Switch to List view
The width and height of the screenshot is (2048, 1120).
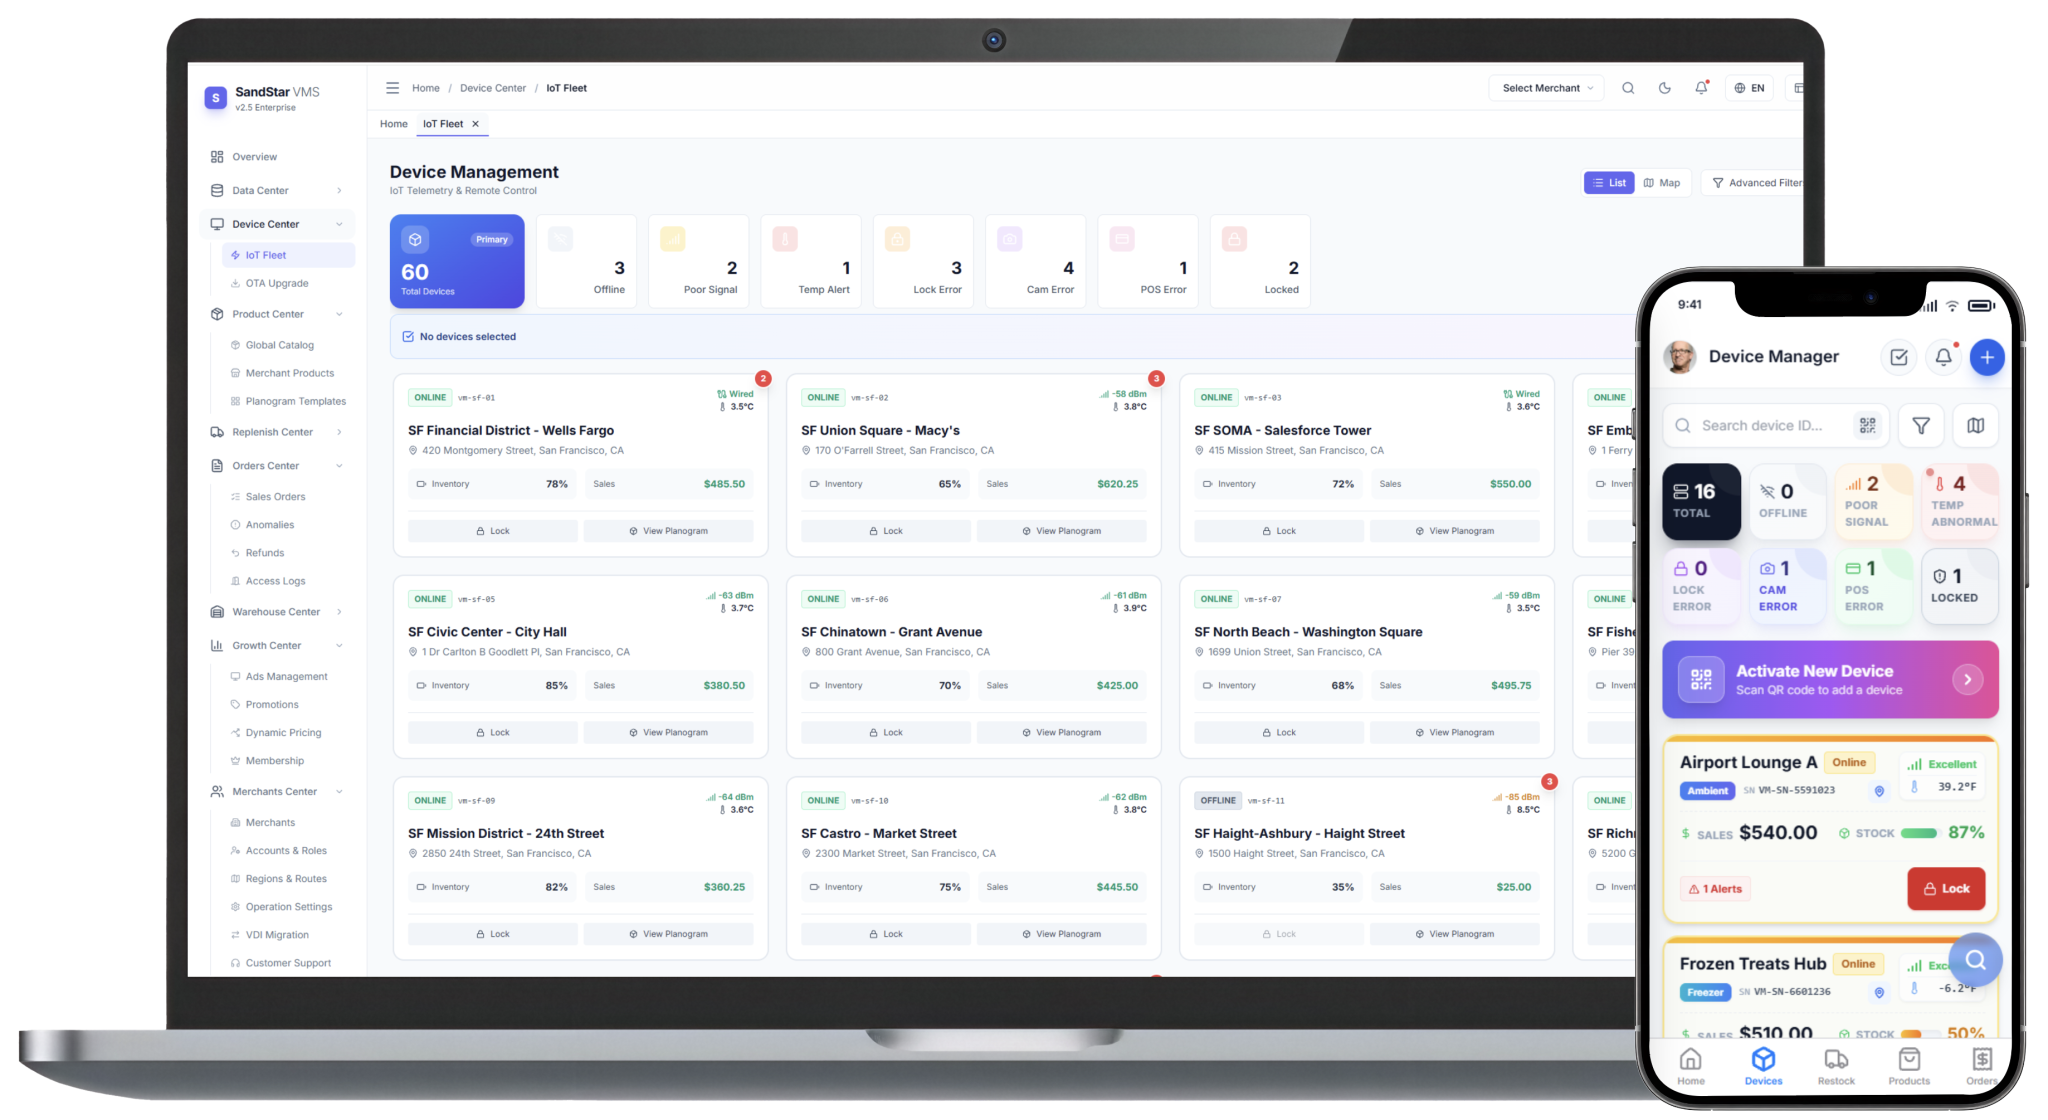coord(1609,183)
